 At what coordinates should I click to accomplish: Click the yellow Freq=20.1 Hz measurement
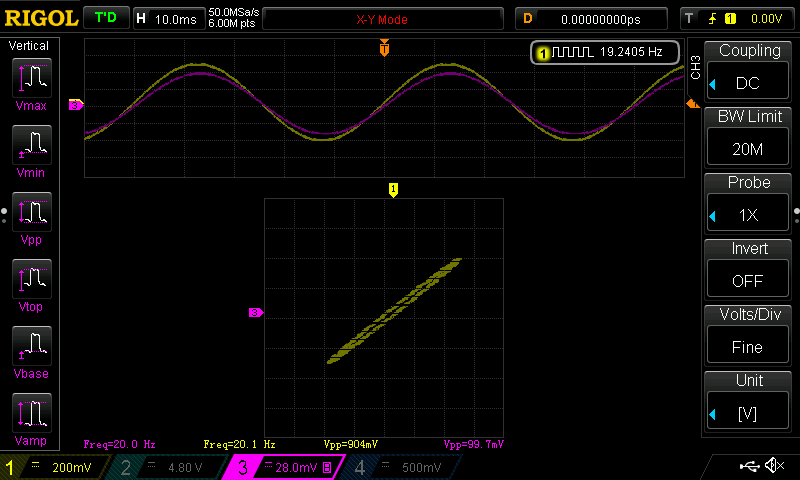click(x=239, y=444)
